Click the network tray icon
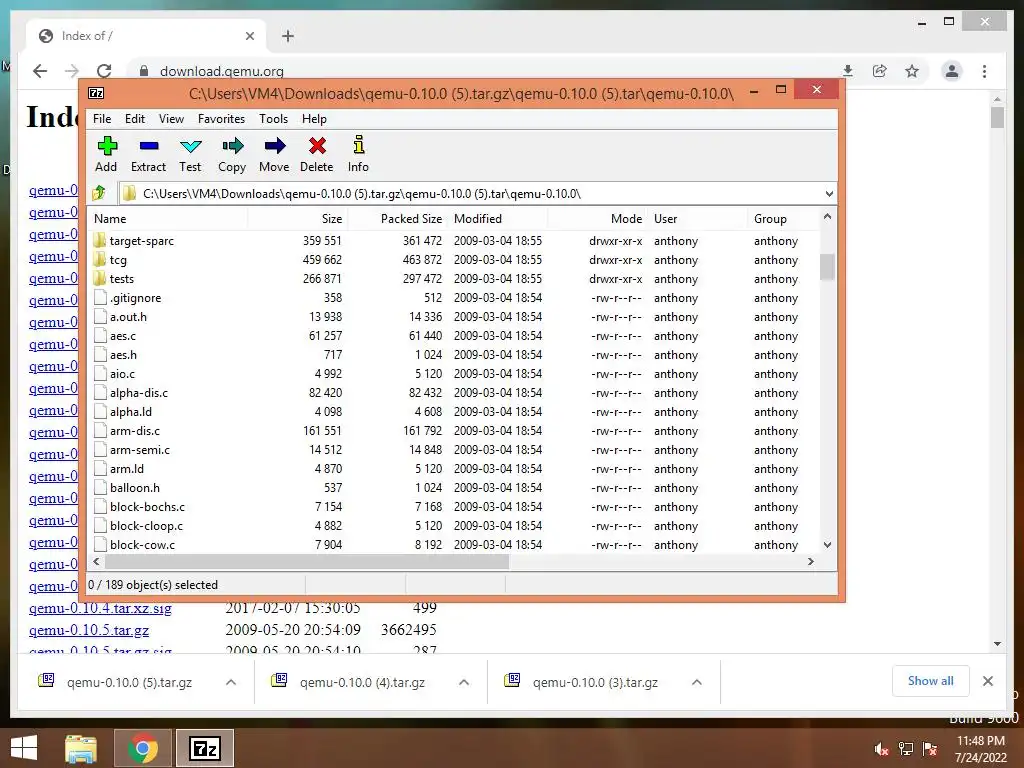This screenshot has height=768, width=1024. pyautogui.click(x=906, y=749)
